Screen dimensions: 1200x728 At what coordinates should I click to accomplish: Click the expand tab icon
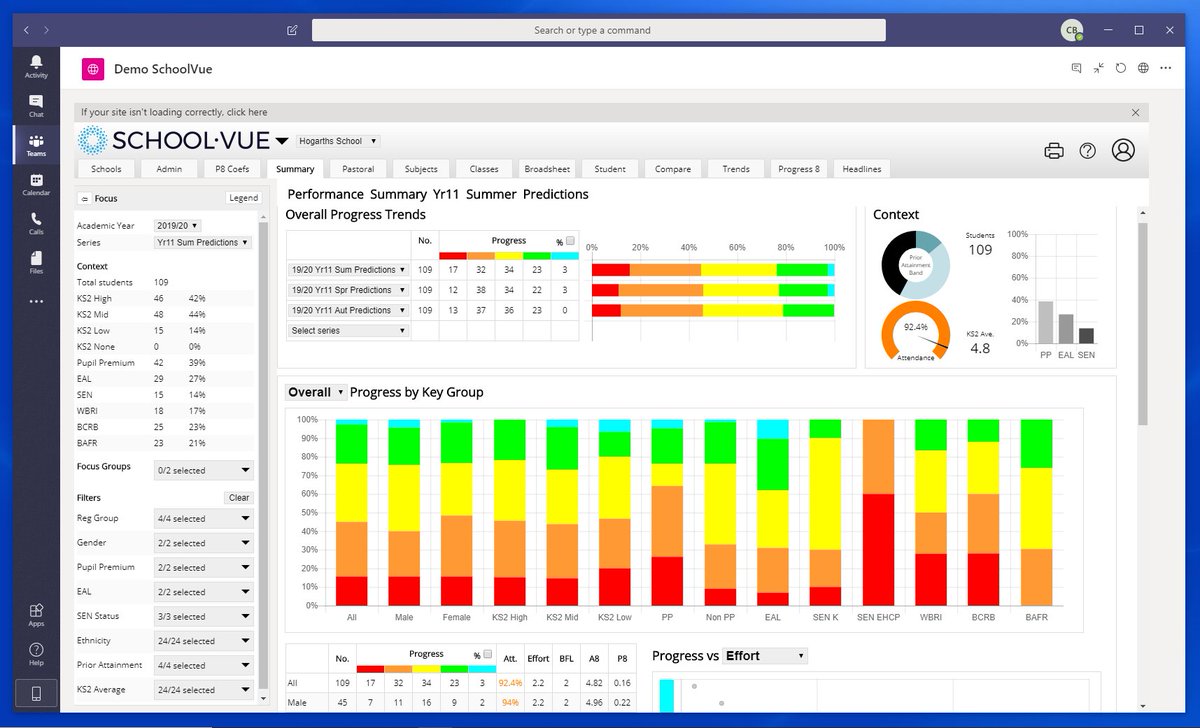tap(1099, 68)
